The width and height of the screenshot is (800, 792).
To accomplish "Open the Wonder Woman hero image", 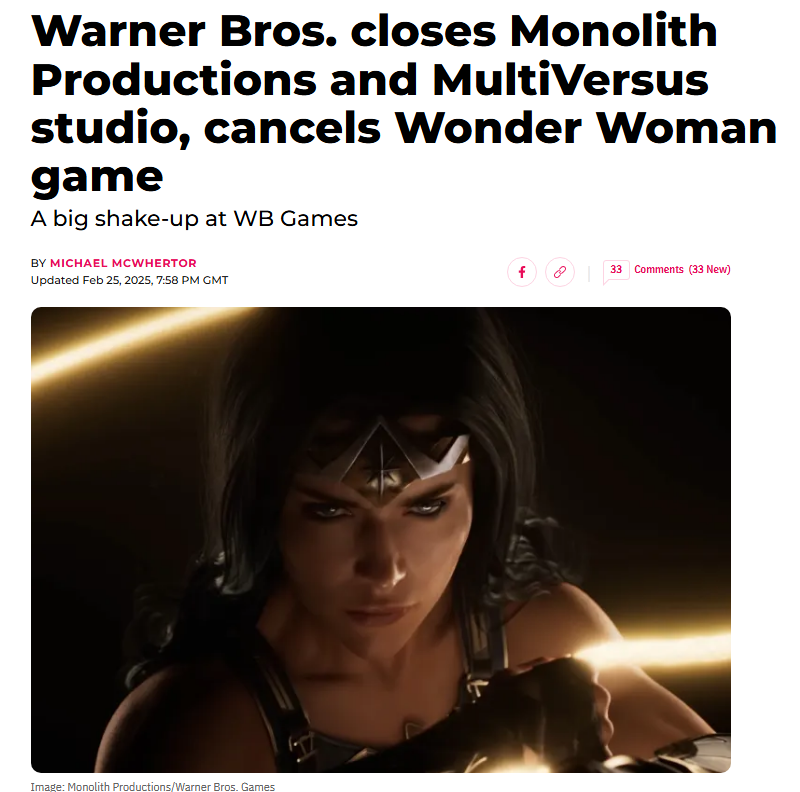I will [381, 540].
